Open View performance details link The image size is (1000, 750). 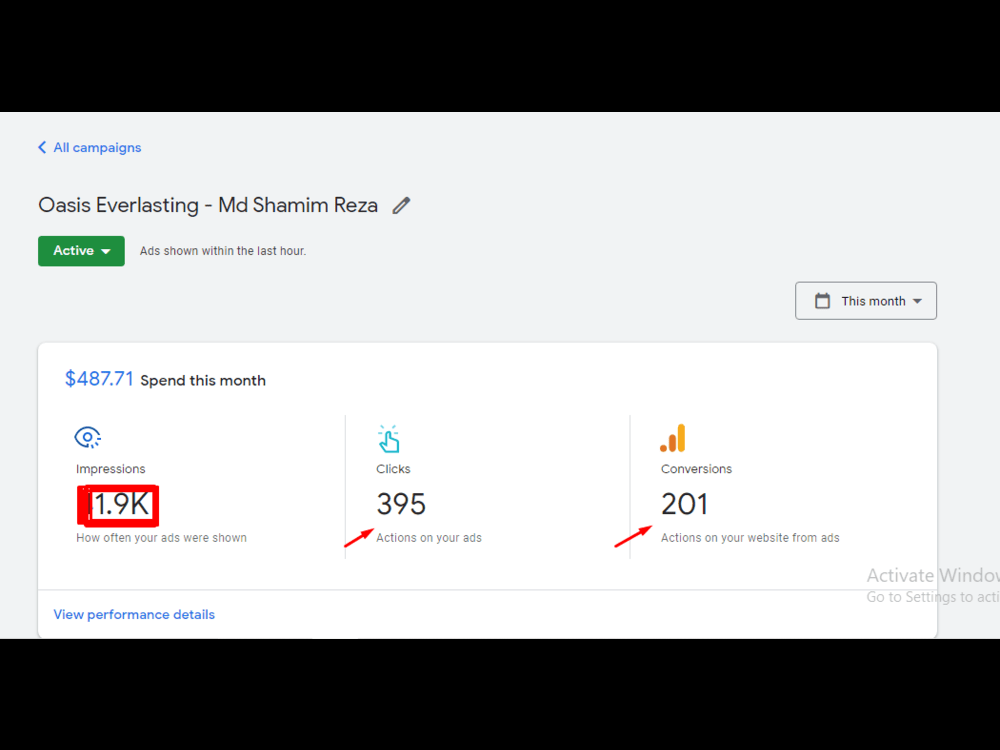point(134,614)
